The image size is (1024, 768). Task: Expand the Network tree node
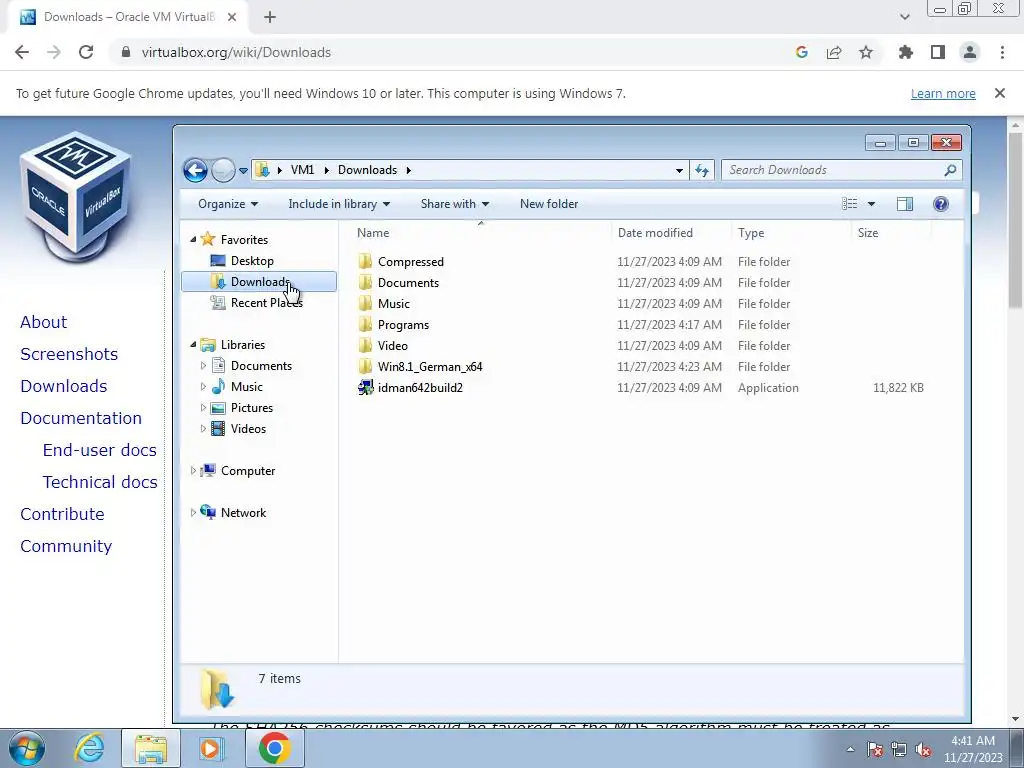(193, 513)
